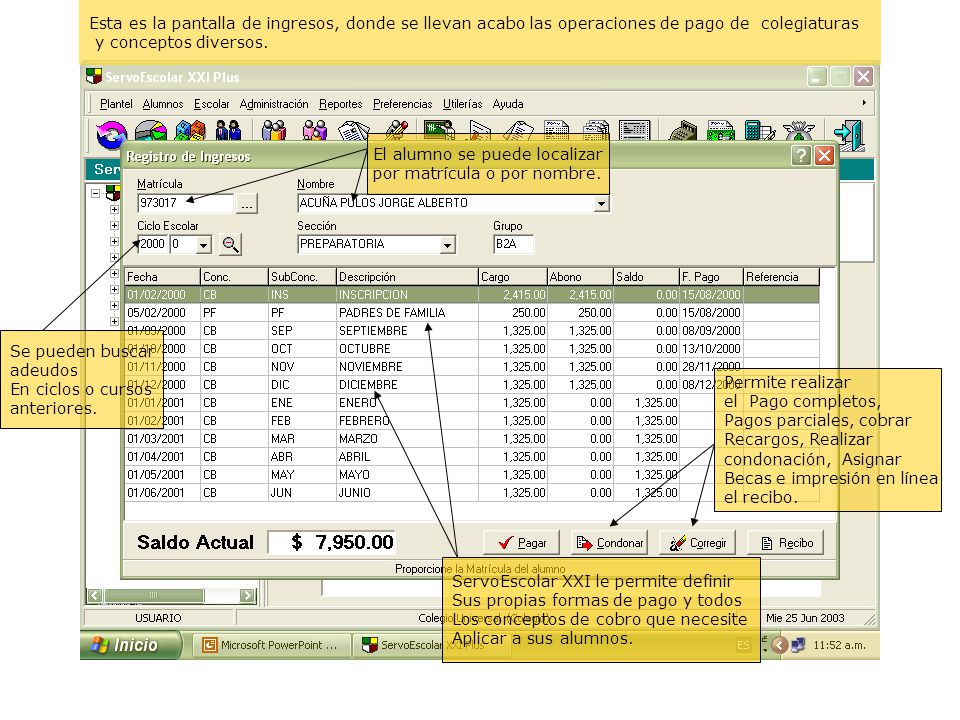Screen dimensions: 960x720
Task: Click the Referencia column header
Action: click(x=781, y=277)
